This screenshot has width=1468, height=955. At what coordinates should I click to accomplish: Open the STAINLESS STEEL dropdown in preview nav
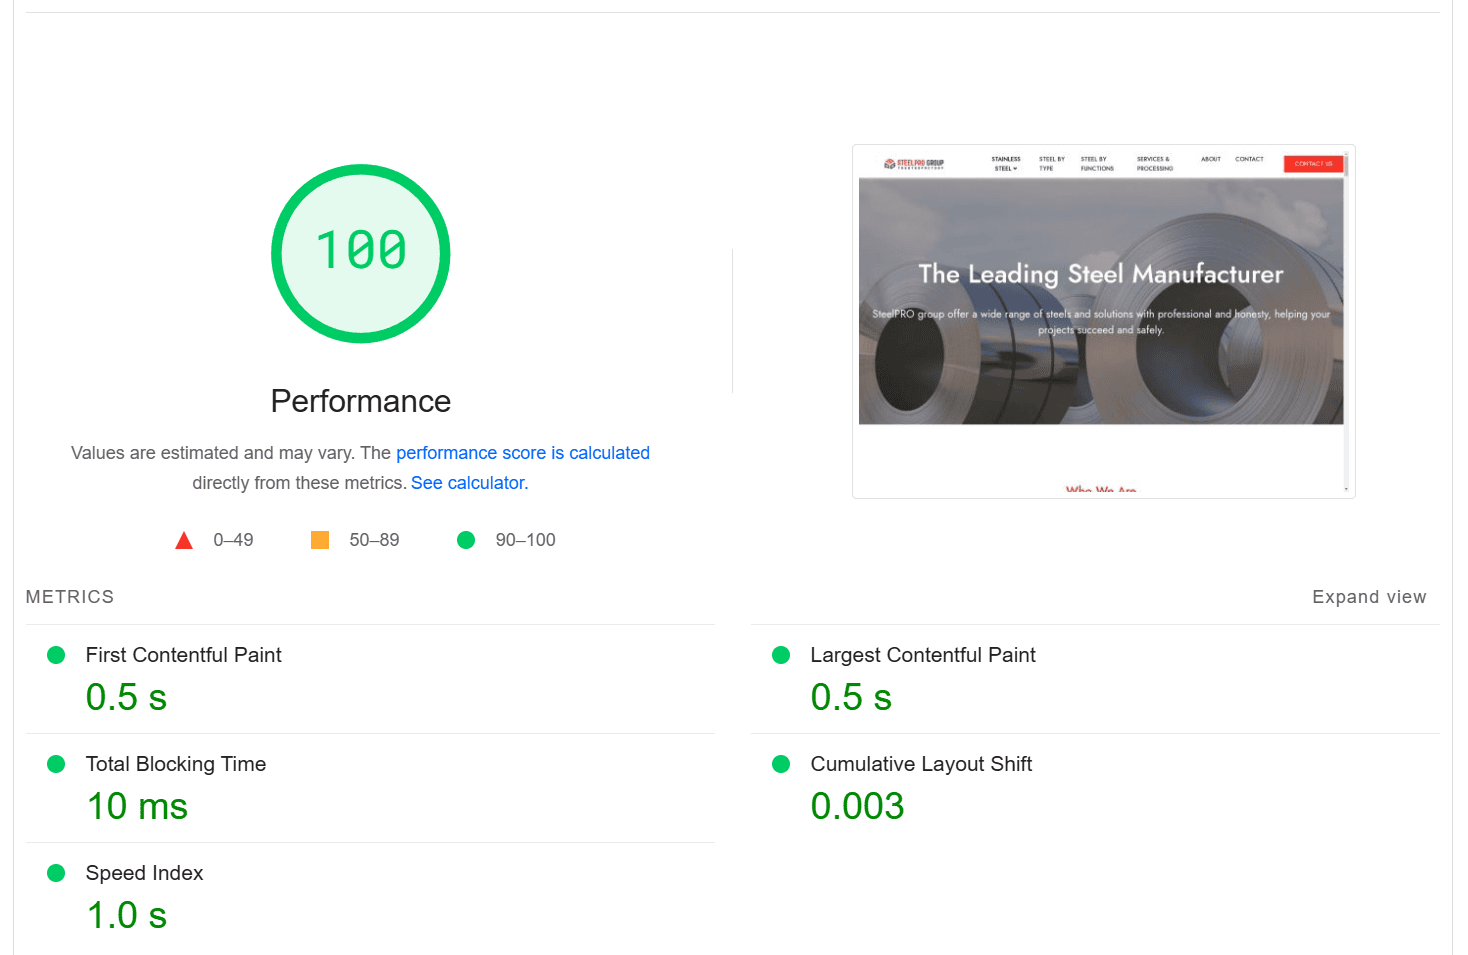[1005, 161]
